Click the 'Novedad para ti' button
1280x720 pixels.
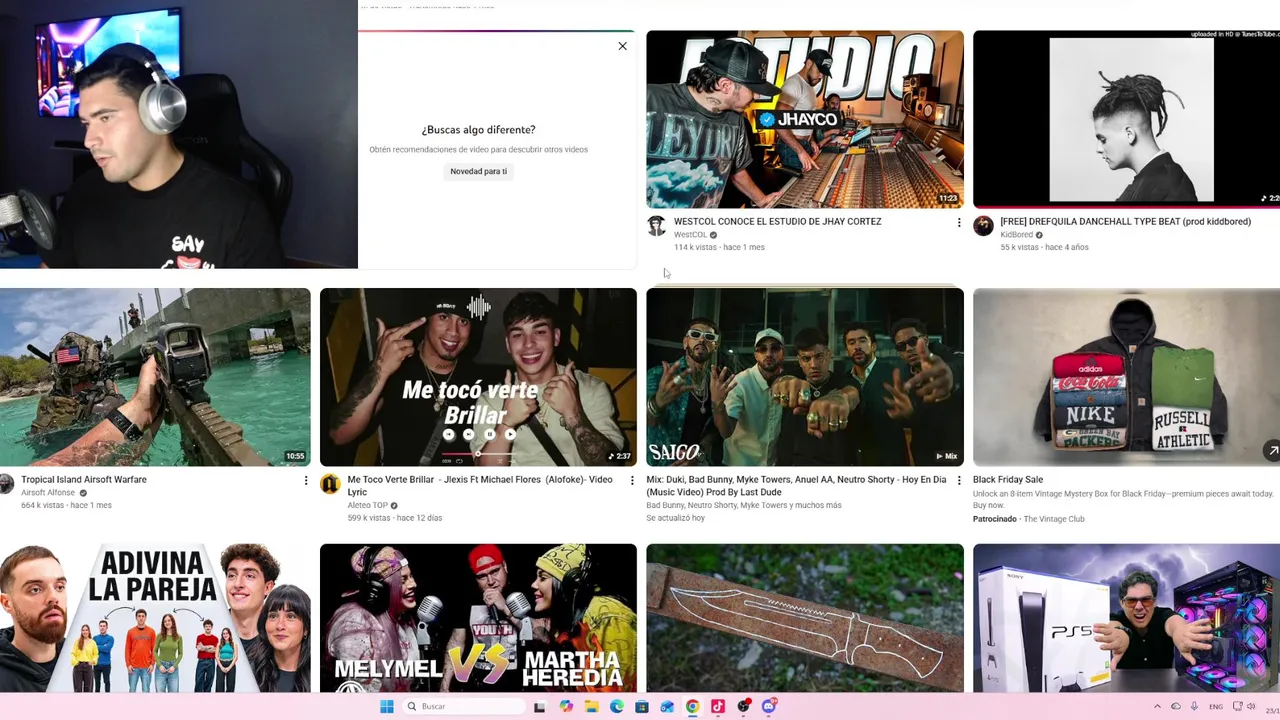[478, 171]
